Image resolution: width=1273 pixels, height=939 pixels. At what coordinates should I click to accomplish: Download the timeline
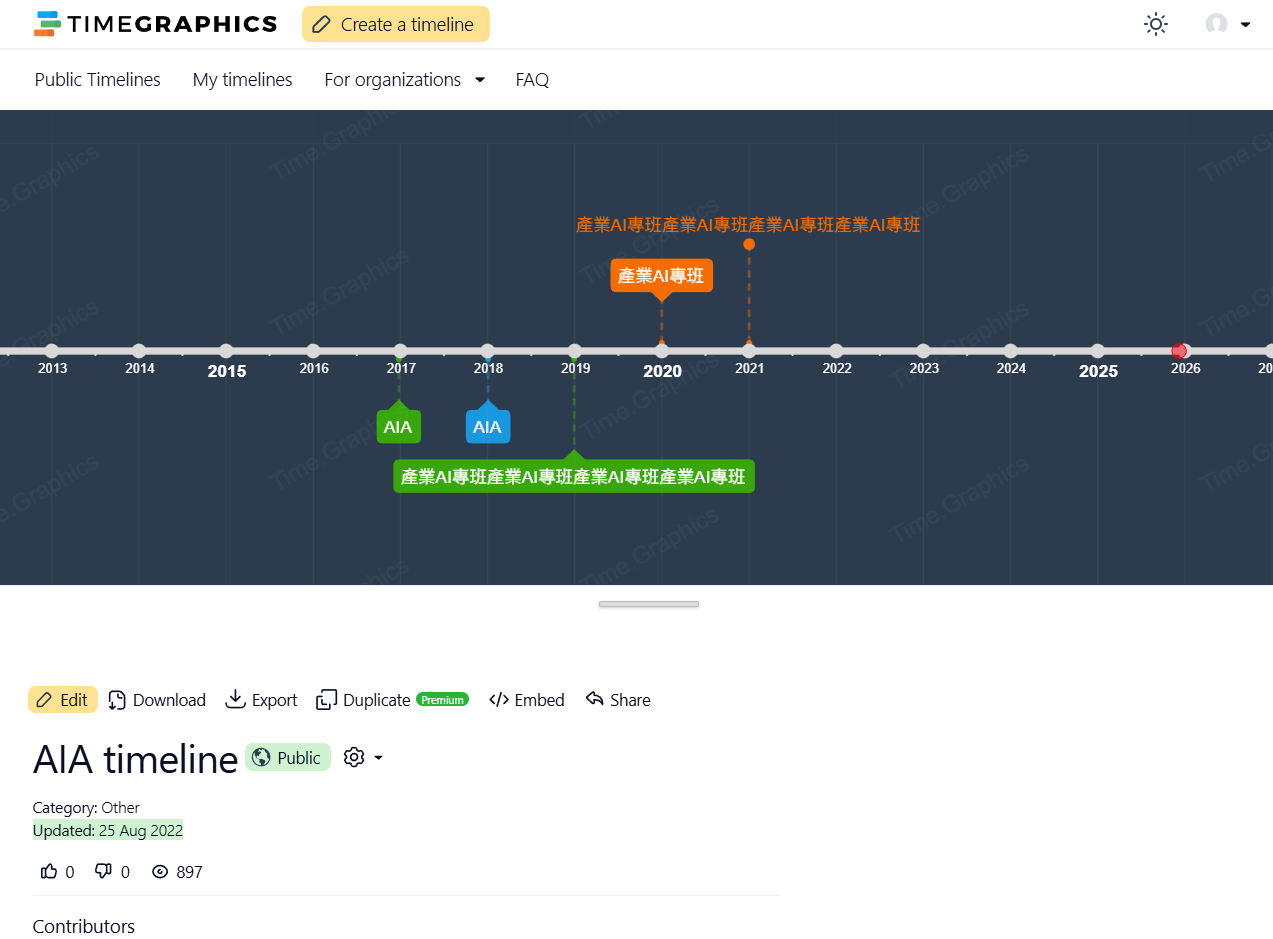tap(157, 700)
